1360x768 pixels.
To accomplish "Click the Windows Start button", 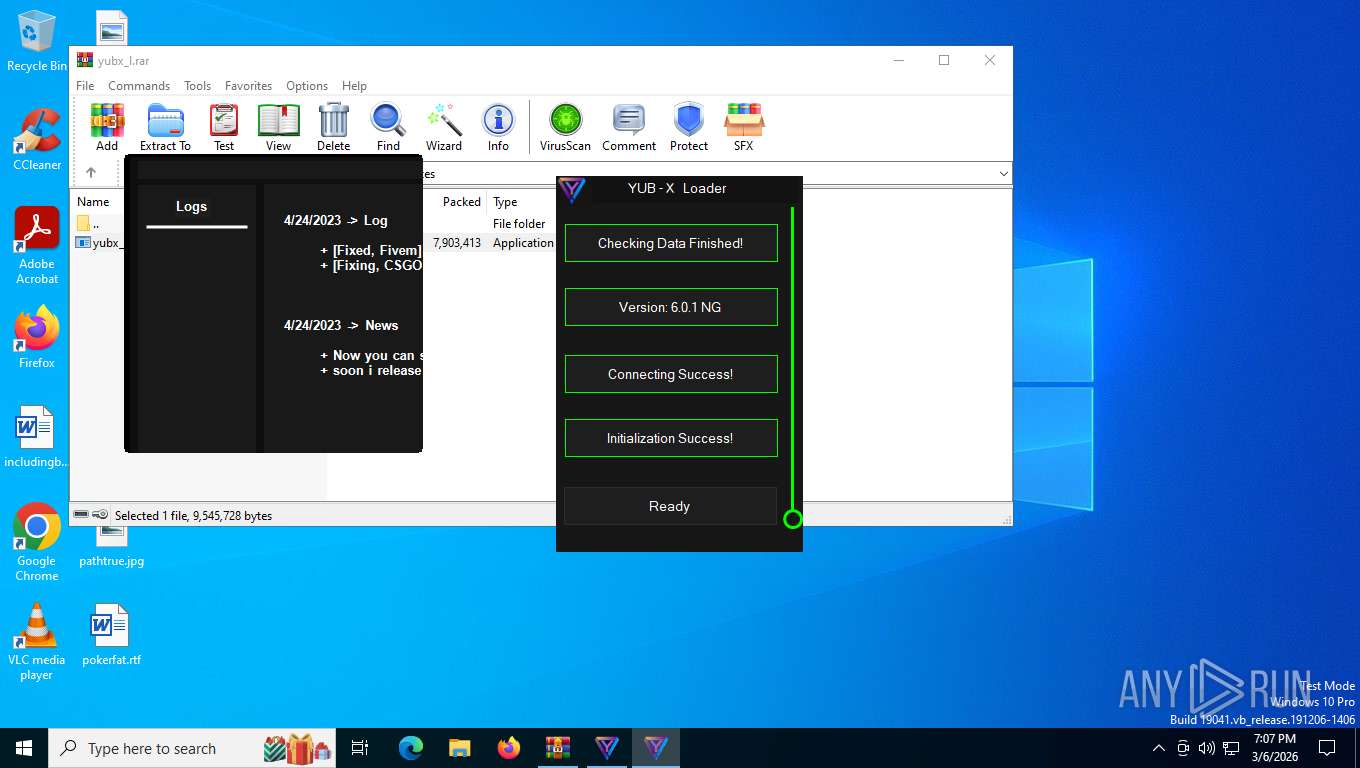I will click(24, 748).
